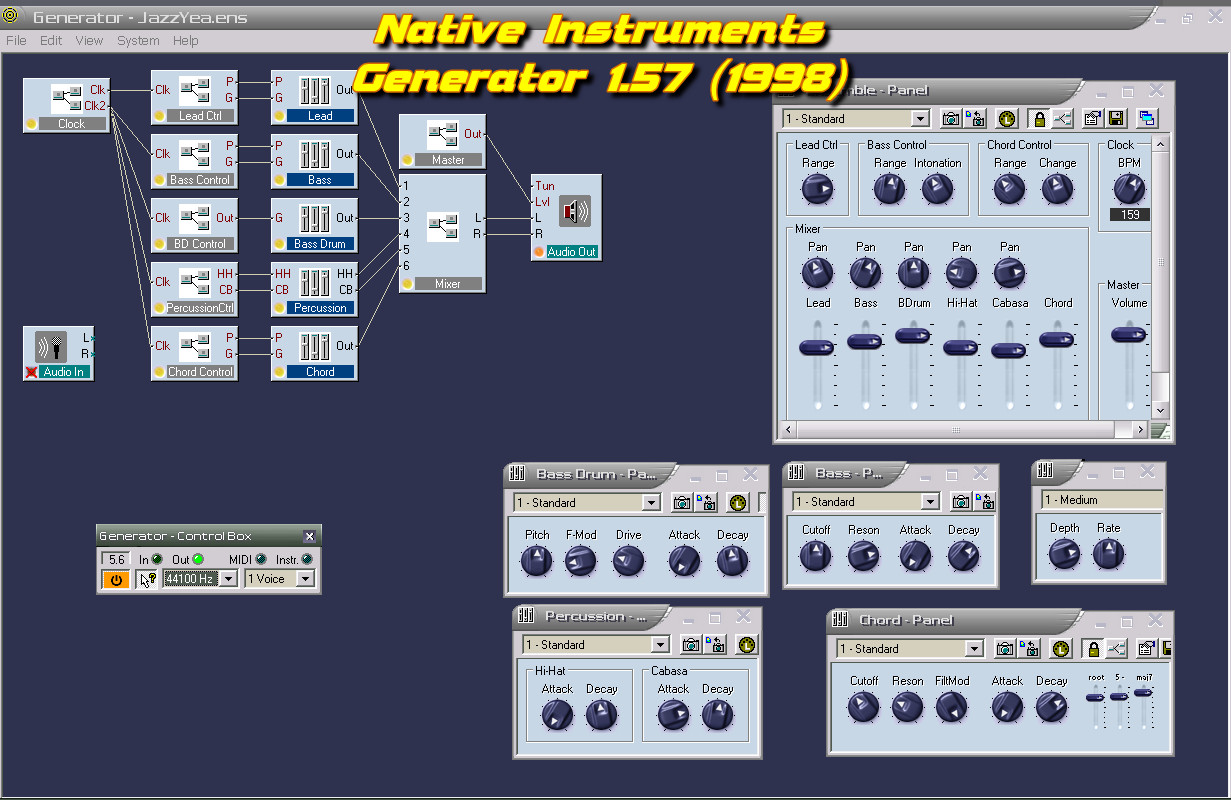This screenshot has height=800, width=1231.
Task: Click the root fader in Chord Panel
Action: pyautogui.click(x=1095, y=697)
